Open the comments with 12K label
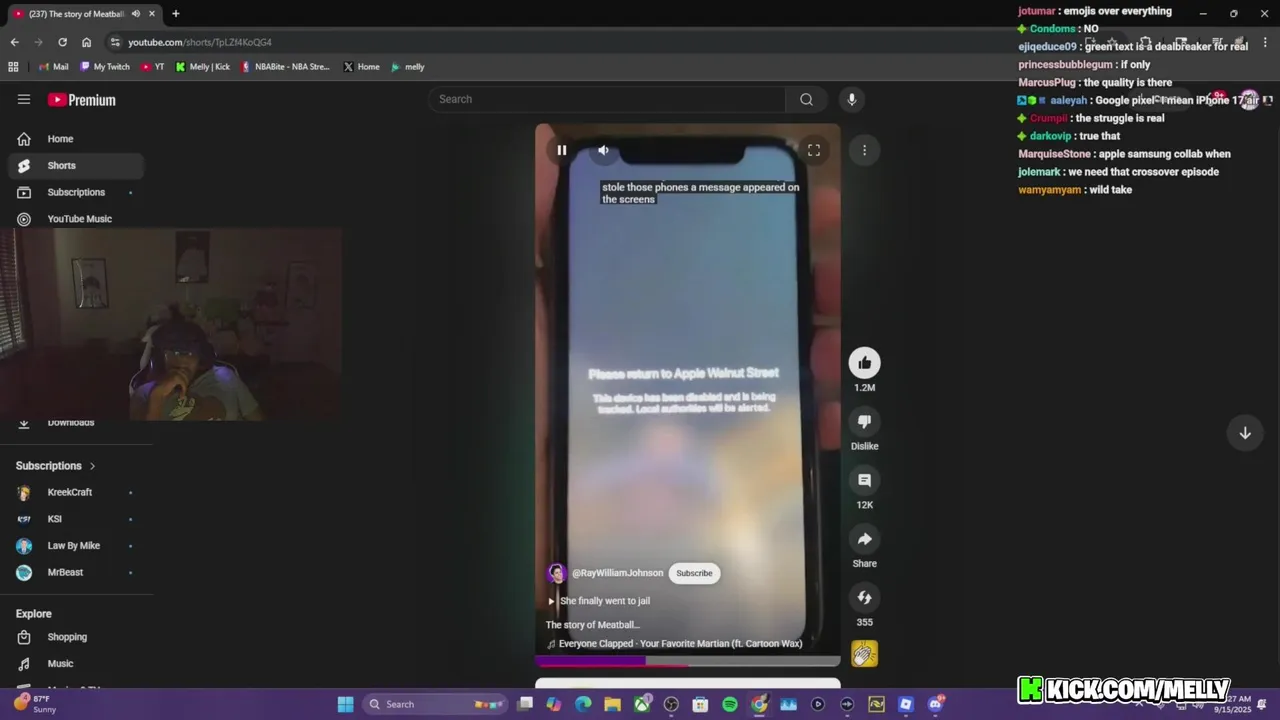This screenshot has width=1280, height=720. point(864,480)
